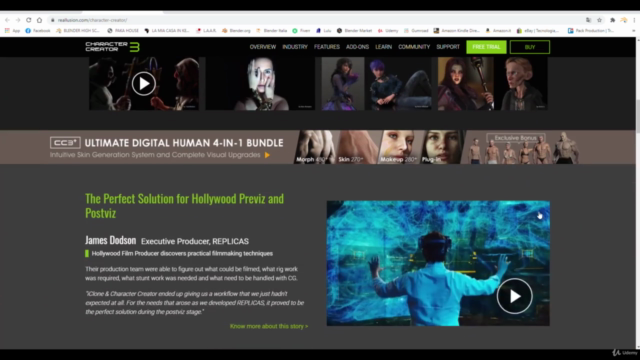
Task: Click the Hollywood Previz and Postviz heading
Action: tap(184, 206)
